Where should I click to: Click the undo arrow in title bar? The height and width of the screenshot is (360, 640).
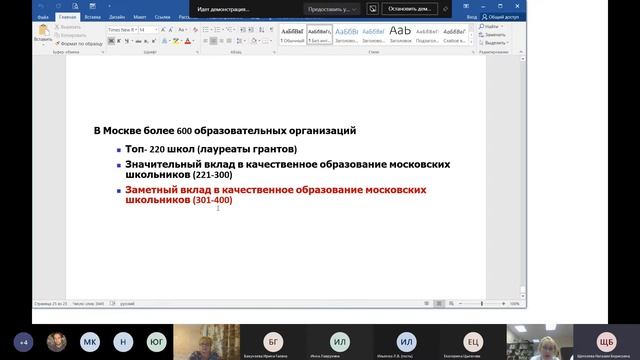click(41, 6)
